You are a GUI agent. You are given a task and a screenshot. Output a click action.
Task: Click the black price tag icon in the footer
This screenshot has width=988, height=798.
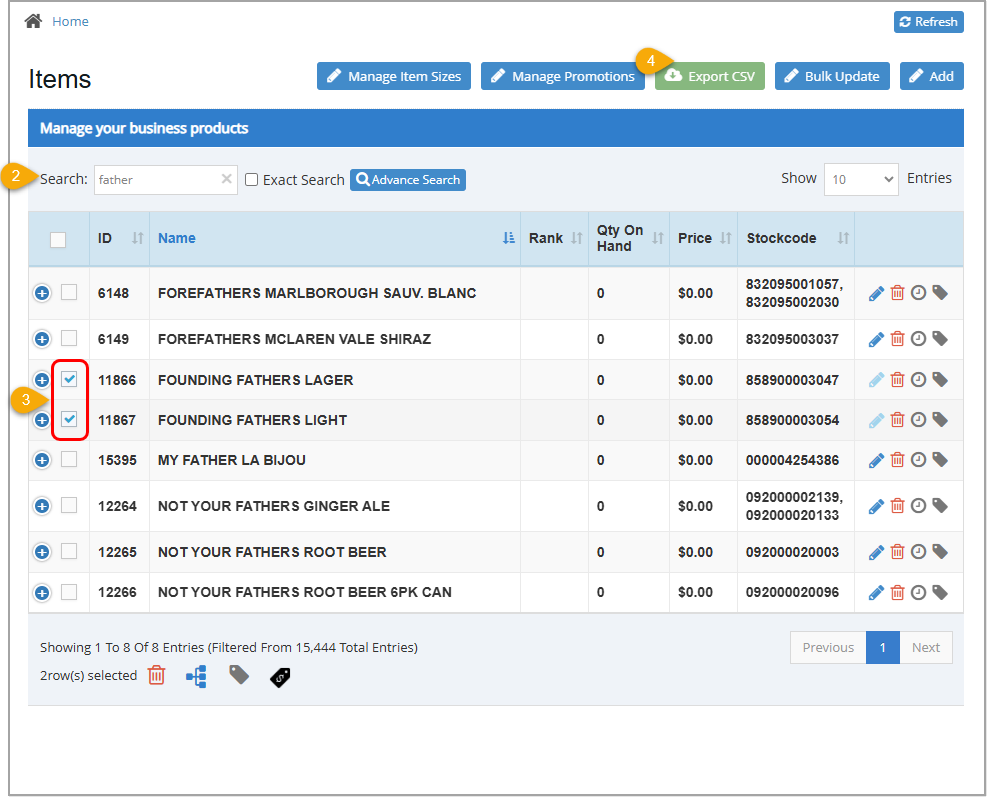point(279,677)
